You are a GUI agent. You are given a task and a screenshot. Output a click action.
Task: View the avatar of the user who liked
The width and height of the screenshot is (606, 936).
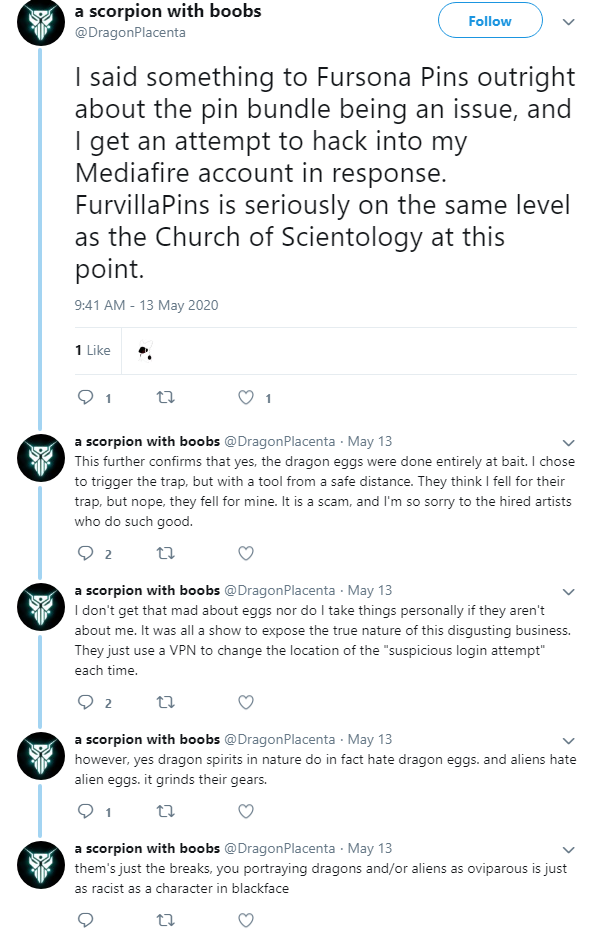pyautogui.click(x=144, y=351)
